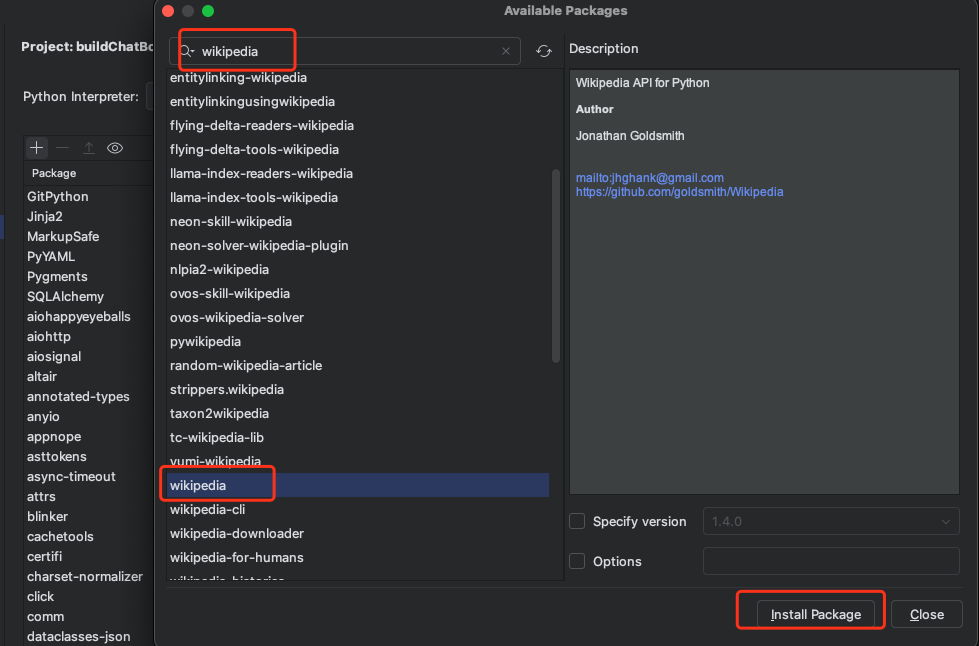
Task: Select appnope in installed packages
Action: point(54,436)
